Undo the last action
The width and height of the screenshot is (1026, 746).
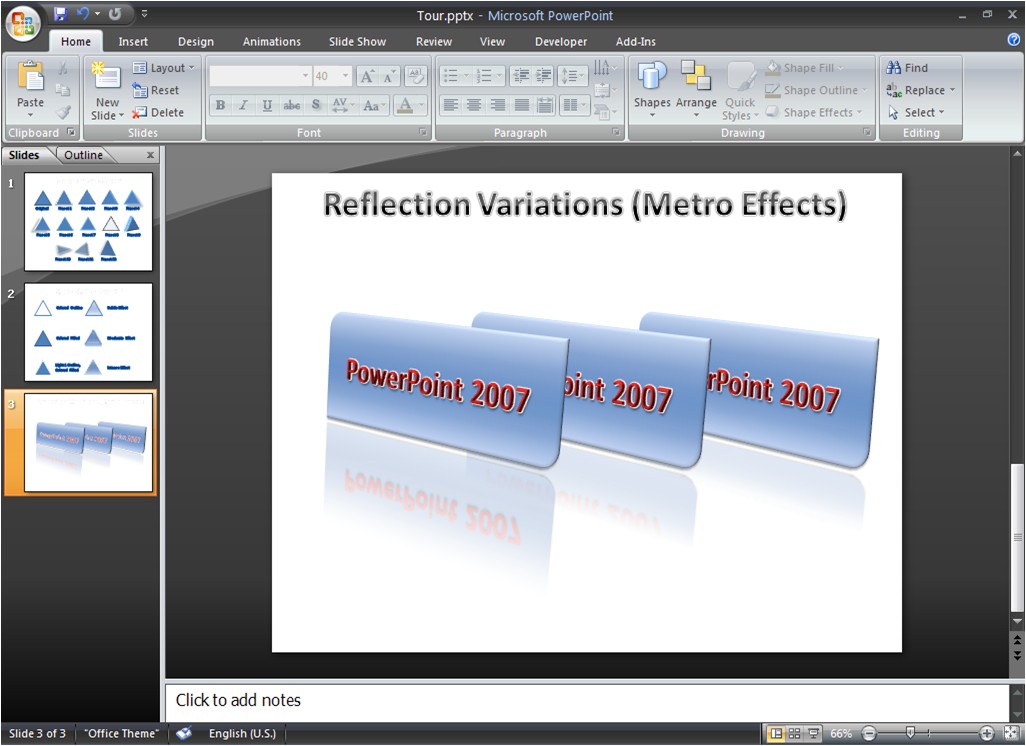point(82,14)
